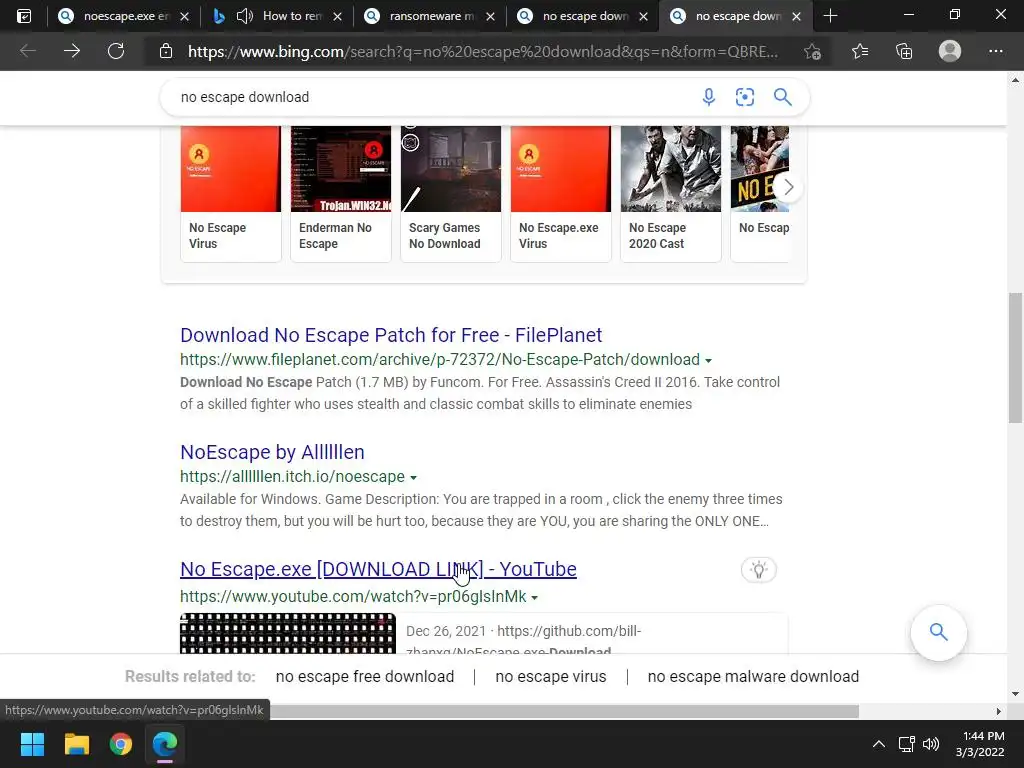The width and height of the screenshot is (1024, 768).
Task: Click the browser forward arrow
Action: (x=72, y=51)
